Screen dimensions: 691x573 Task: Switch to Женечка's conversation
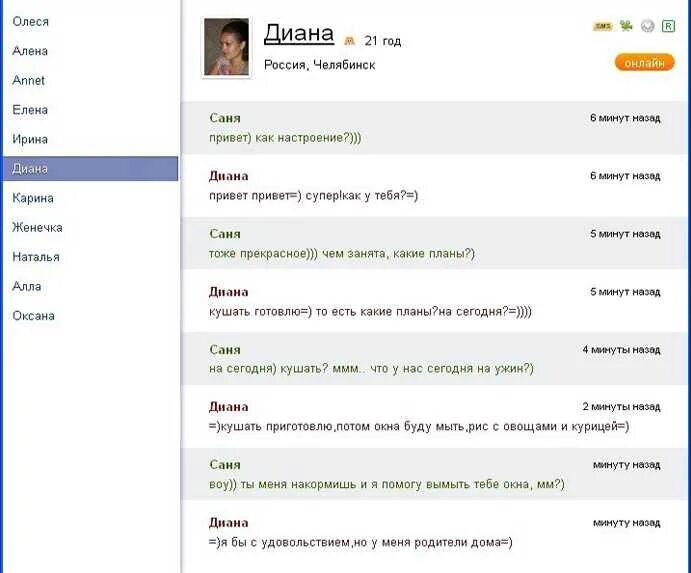click(37, 227)
